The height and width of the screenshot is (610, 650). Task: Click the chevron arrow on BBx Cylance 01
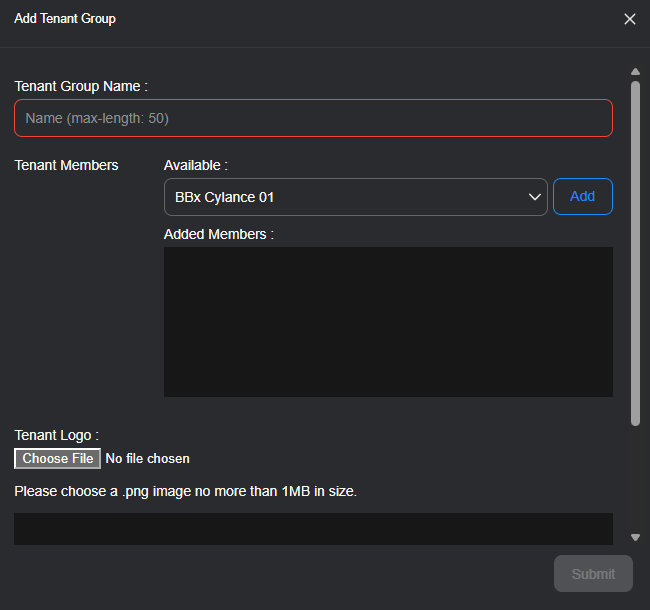tap(534, 197)
